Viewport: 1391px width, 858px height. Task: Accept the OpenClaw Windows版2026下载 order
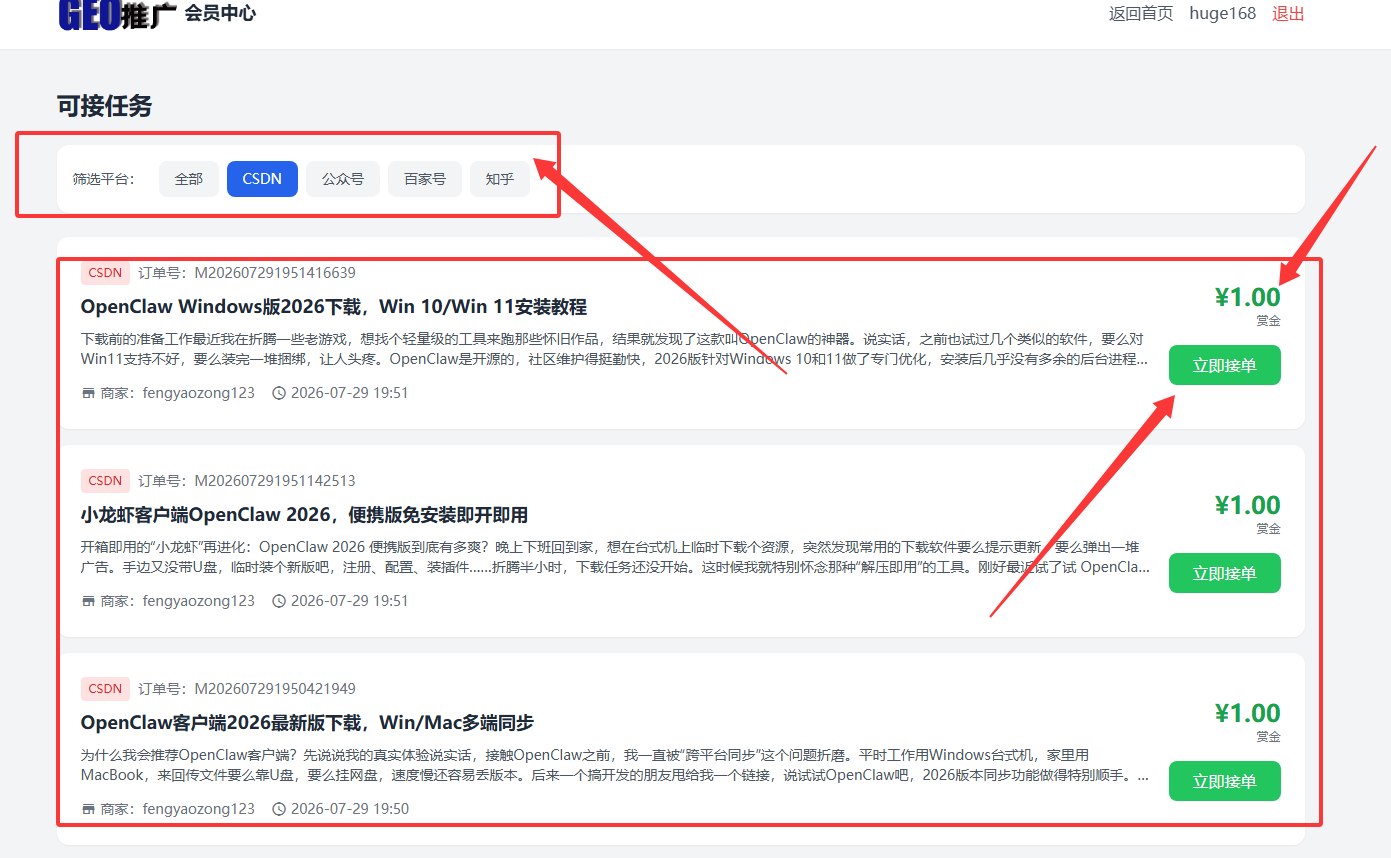tap(1225, 365)
